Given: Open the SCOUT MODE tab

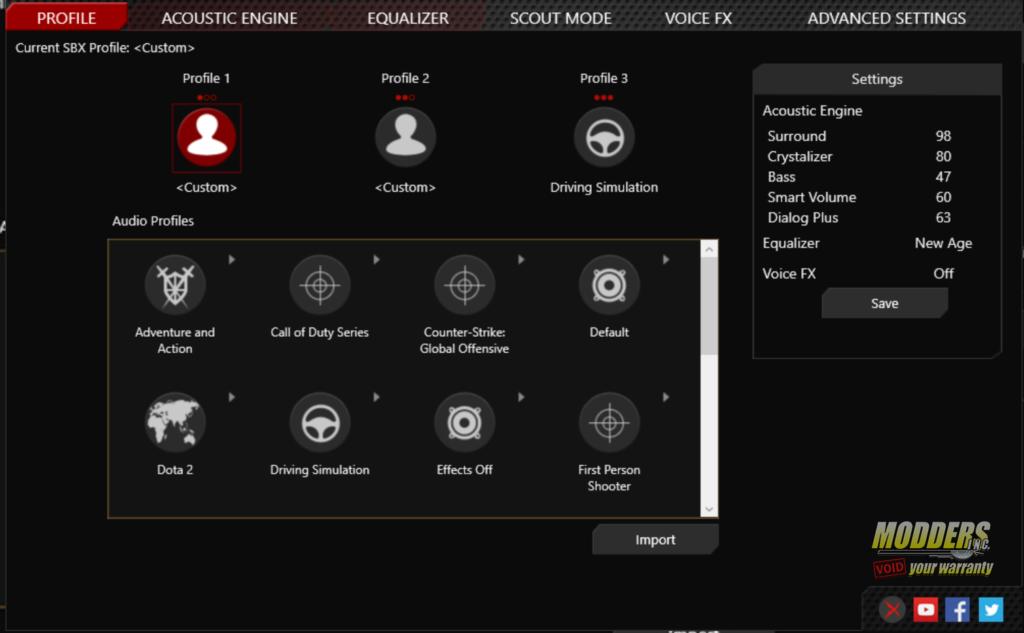Looking at the screenshot, I should pos(560,18).
